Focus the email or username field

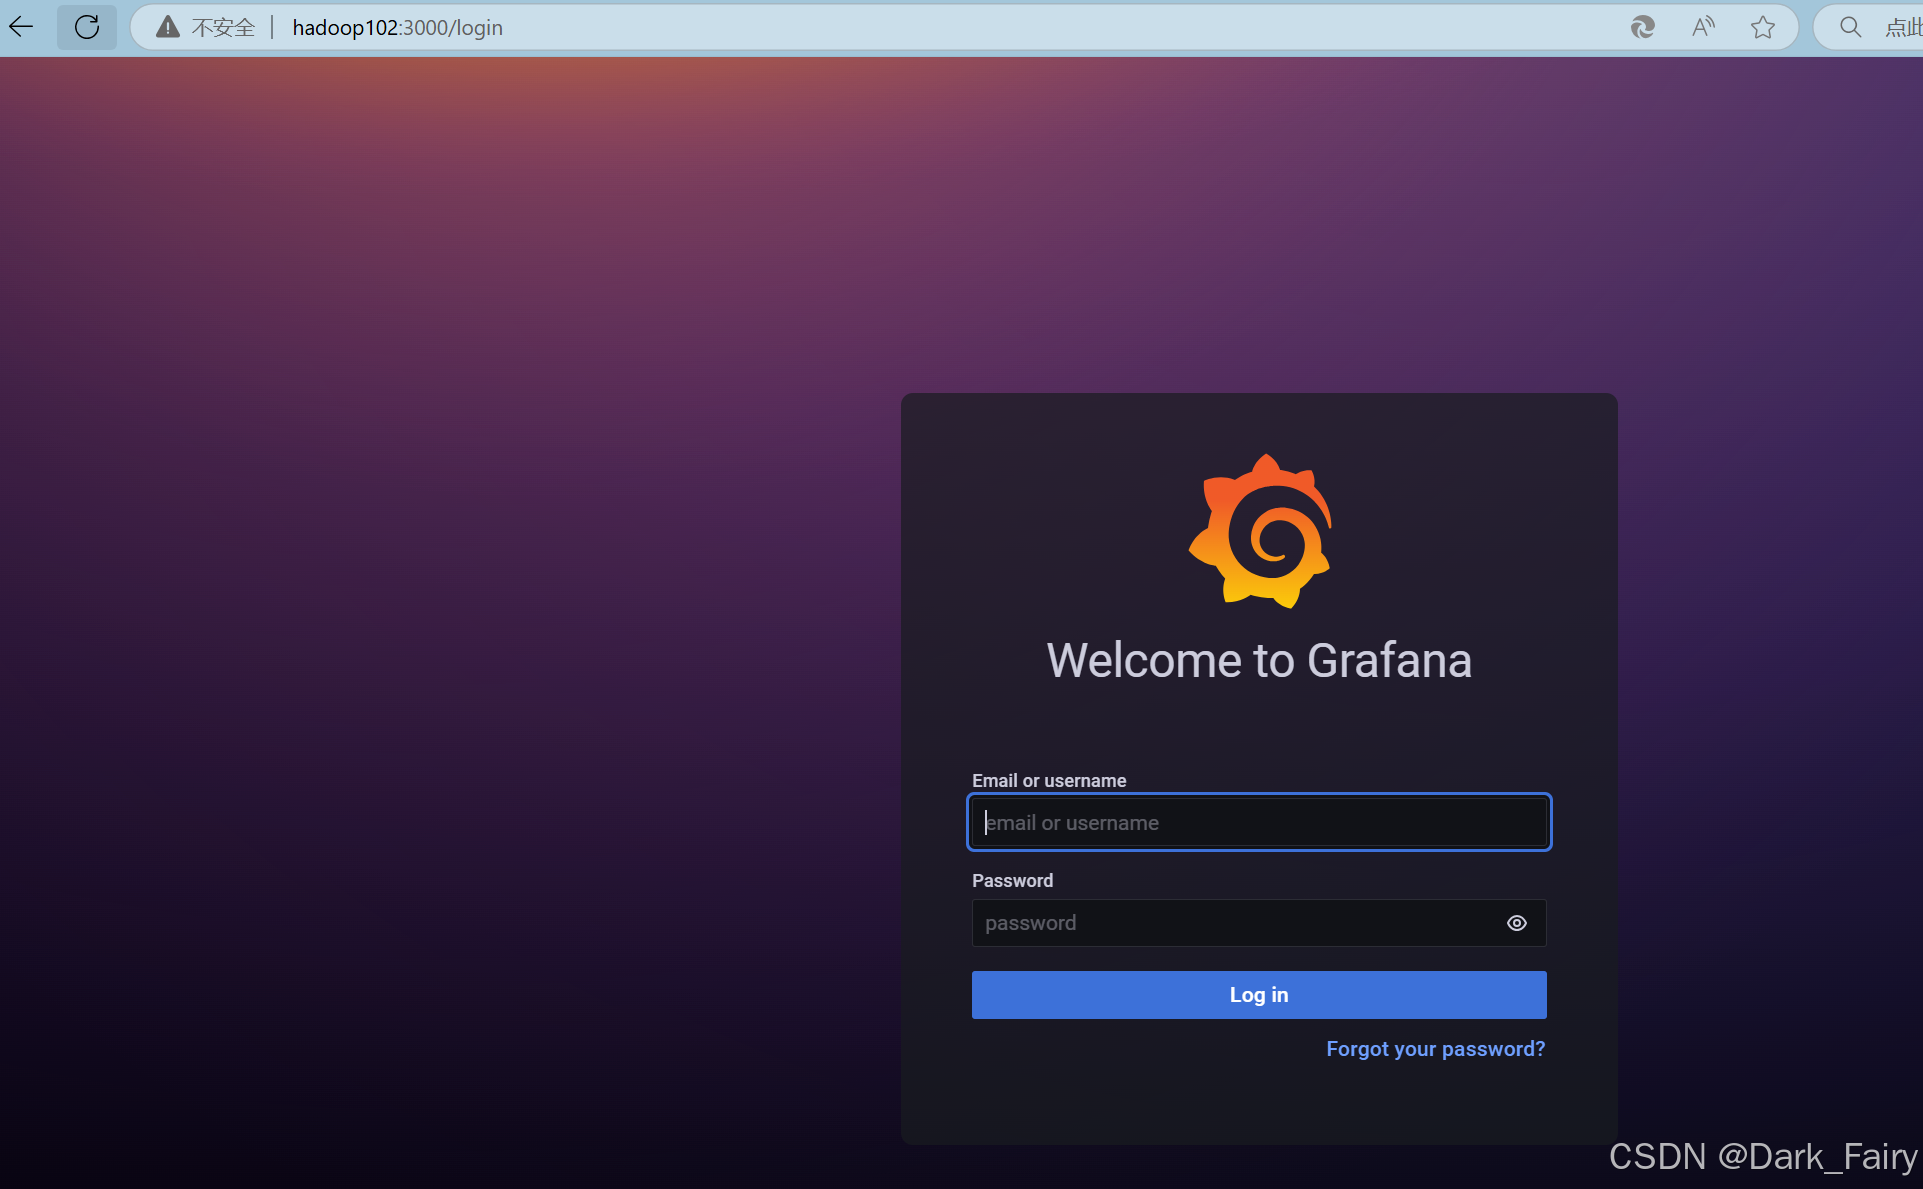1259,823
